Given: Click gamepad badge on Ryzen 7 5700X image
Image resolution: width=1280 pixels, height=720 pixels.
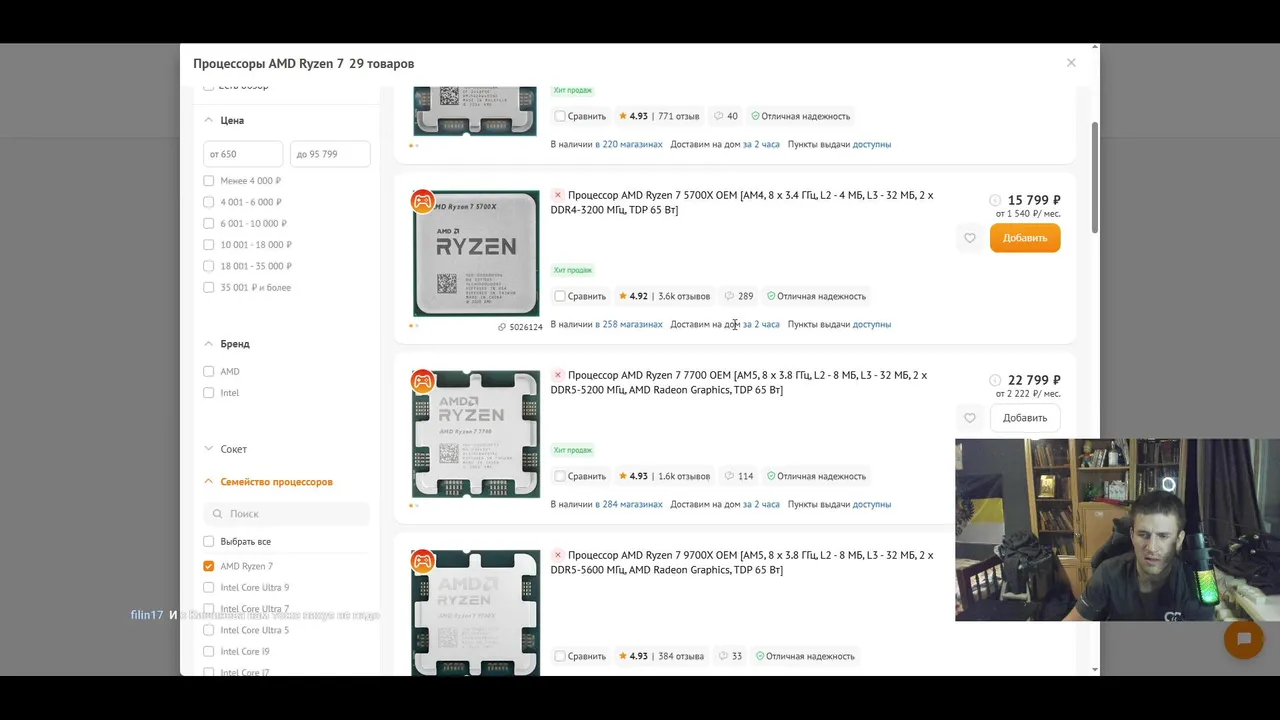Looking at the screenshot, I should point(423,202).
